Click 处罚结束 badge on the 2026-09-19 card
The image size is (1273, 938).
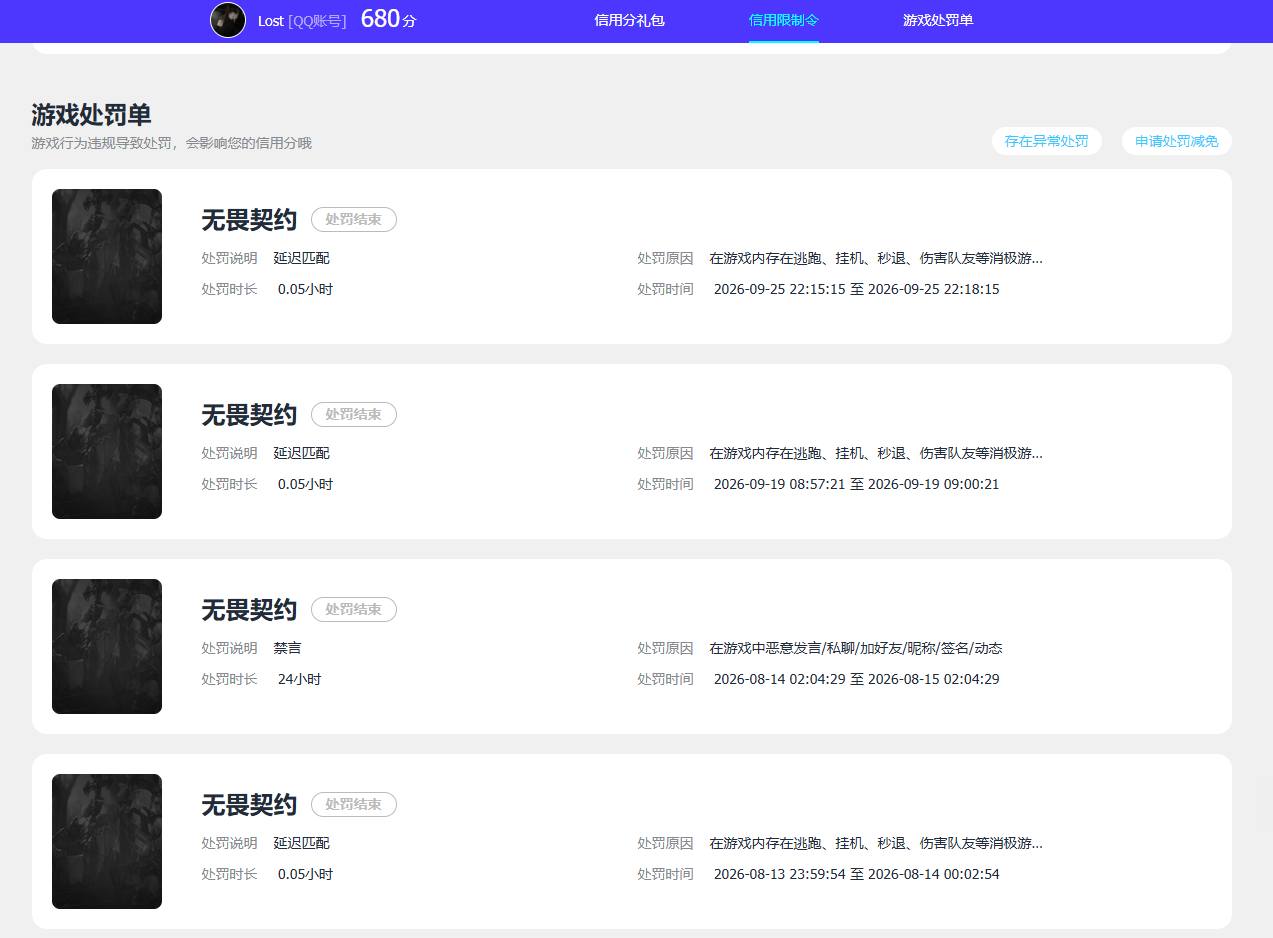pyautogui.click(x=354, y=414)
